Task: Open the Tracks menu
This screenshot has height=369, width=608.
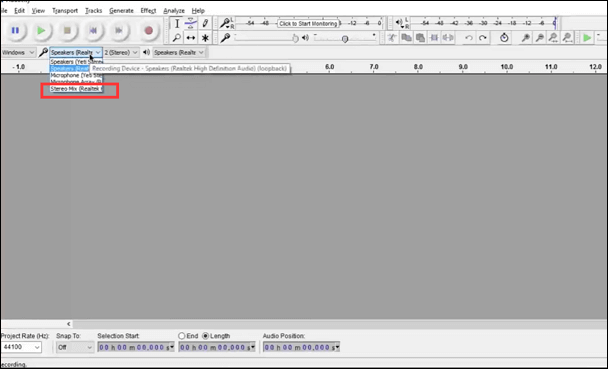Action: 93,10
